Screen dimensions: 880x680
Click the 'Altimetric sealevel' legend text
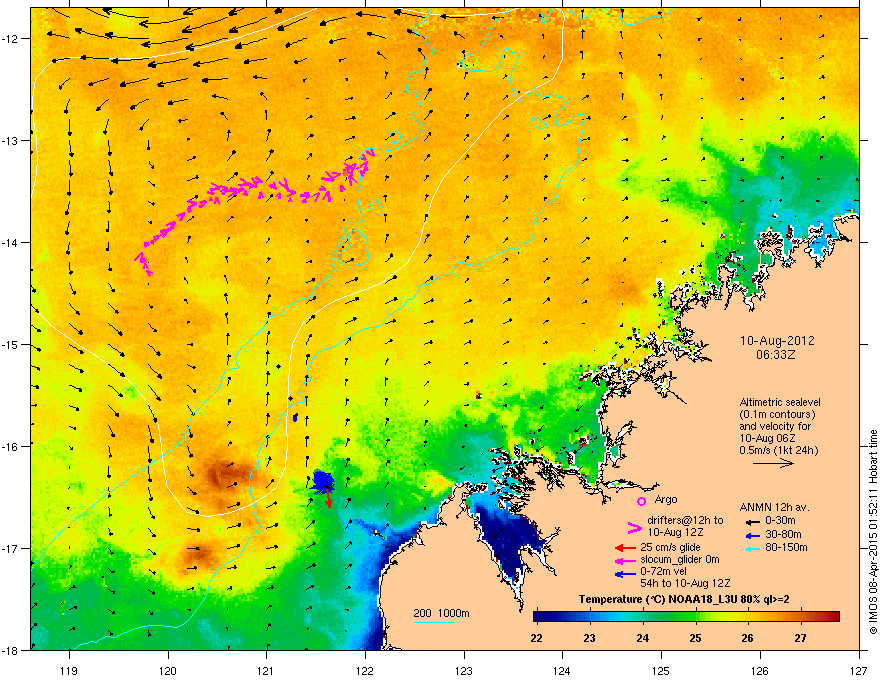click(780, 402)
